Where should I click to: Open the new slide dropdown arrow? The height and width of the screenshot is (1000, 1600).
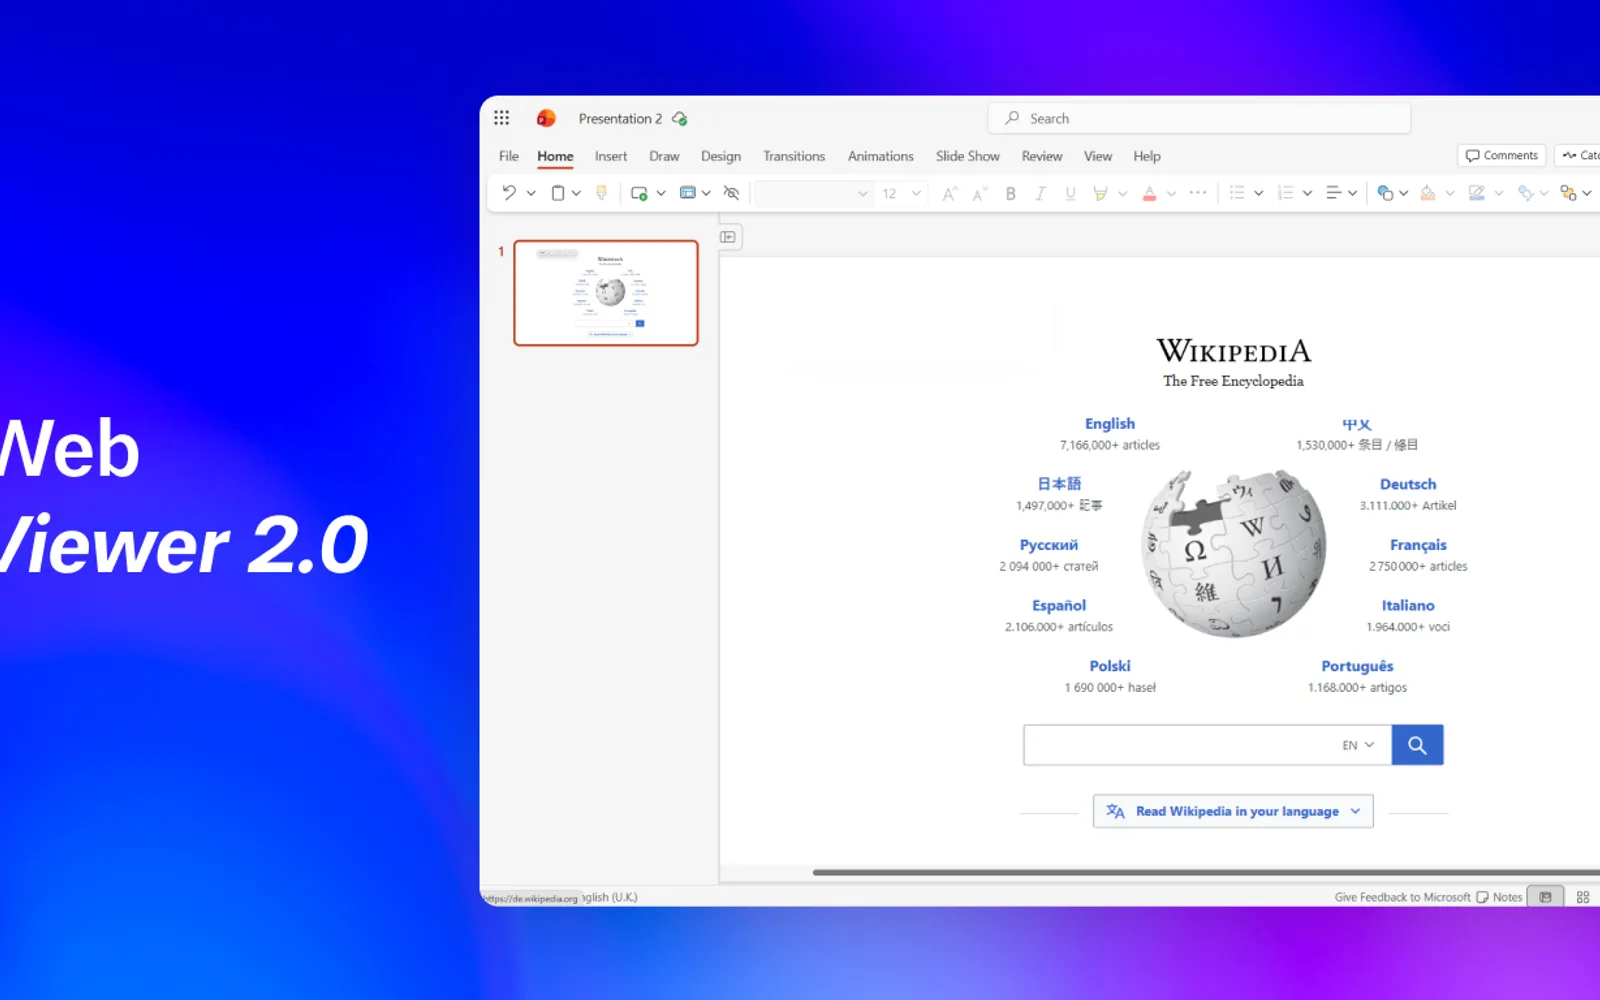tap(661, 193)
